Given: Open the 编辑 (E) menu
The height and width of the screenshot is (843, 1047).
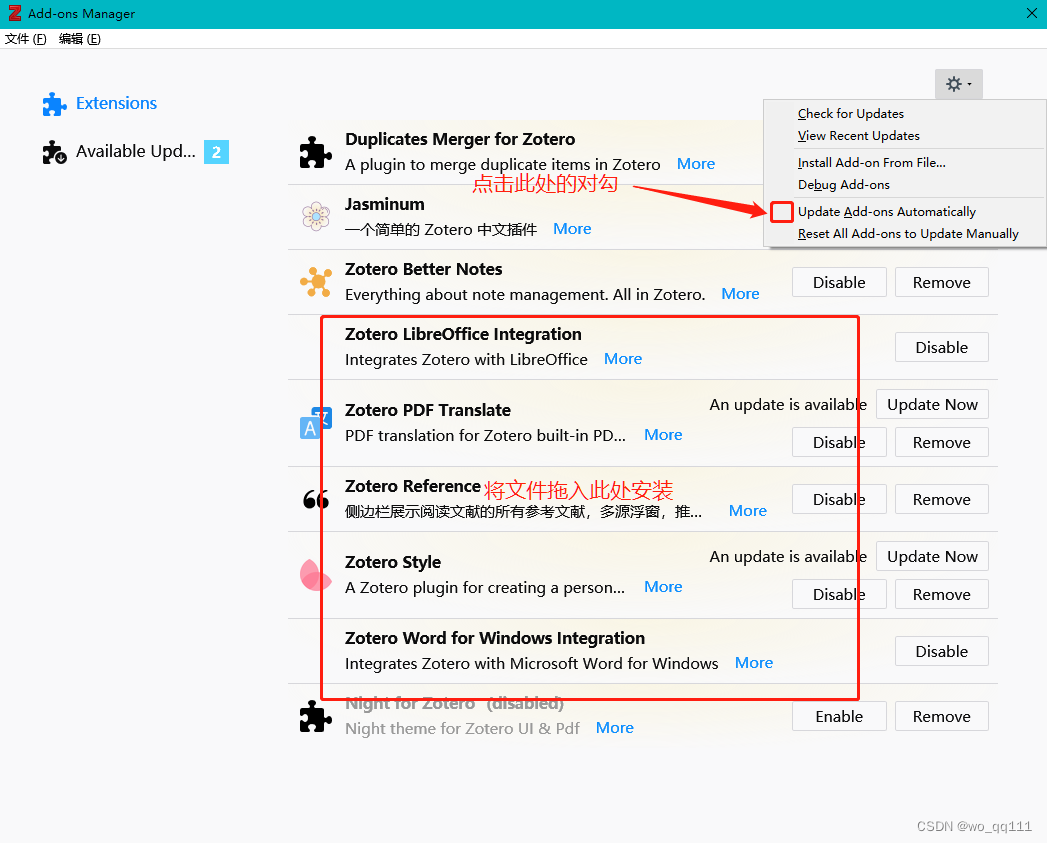Looking at the screenshot, I should pyautogui.click(x=79, y=39).
